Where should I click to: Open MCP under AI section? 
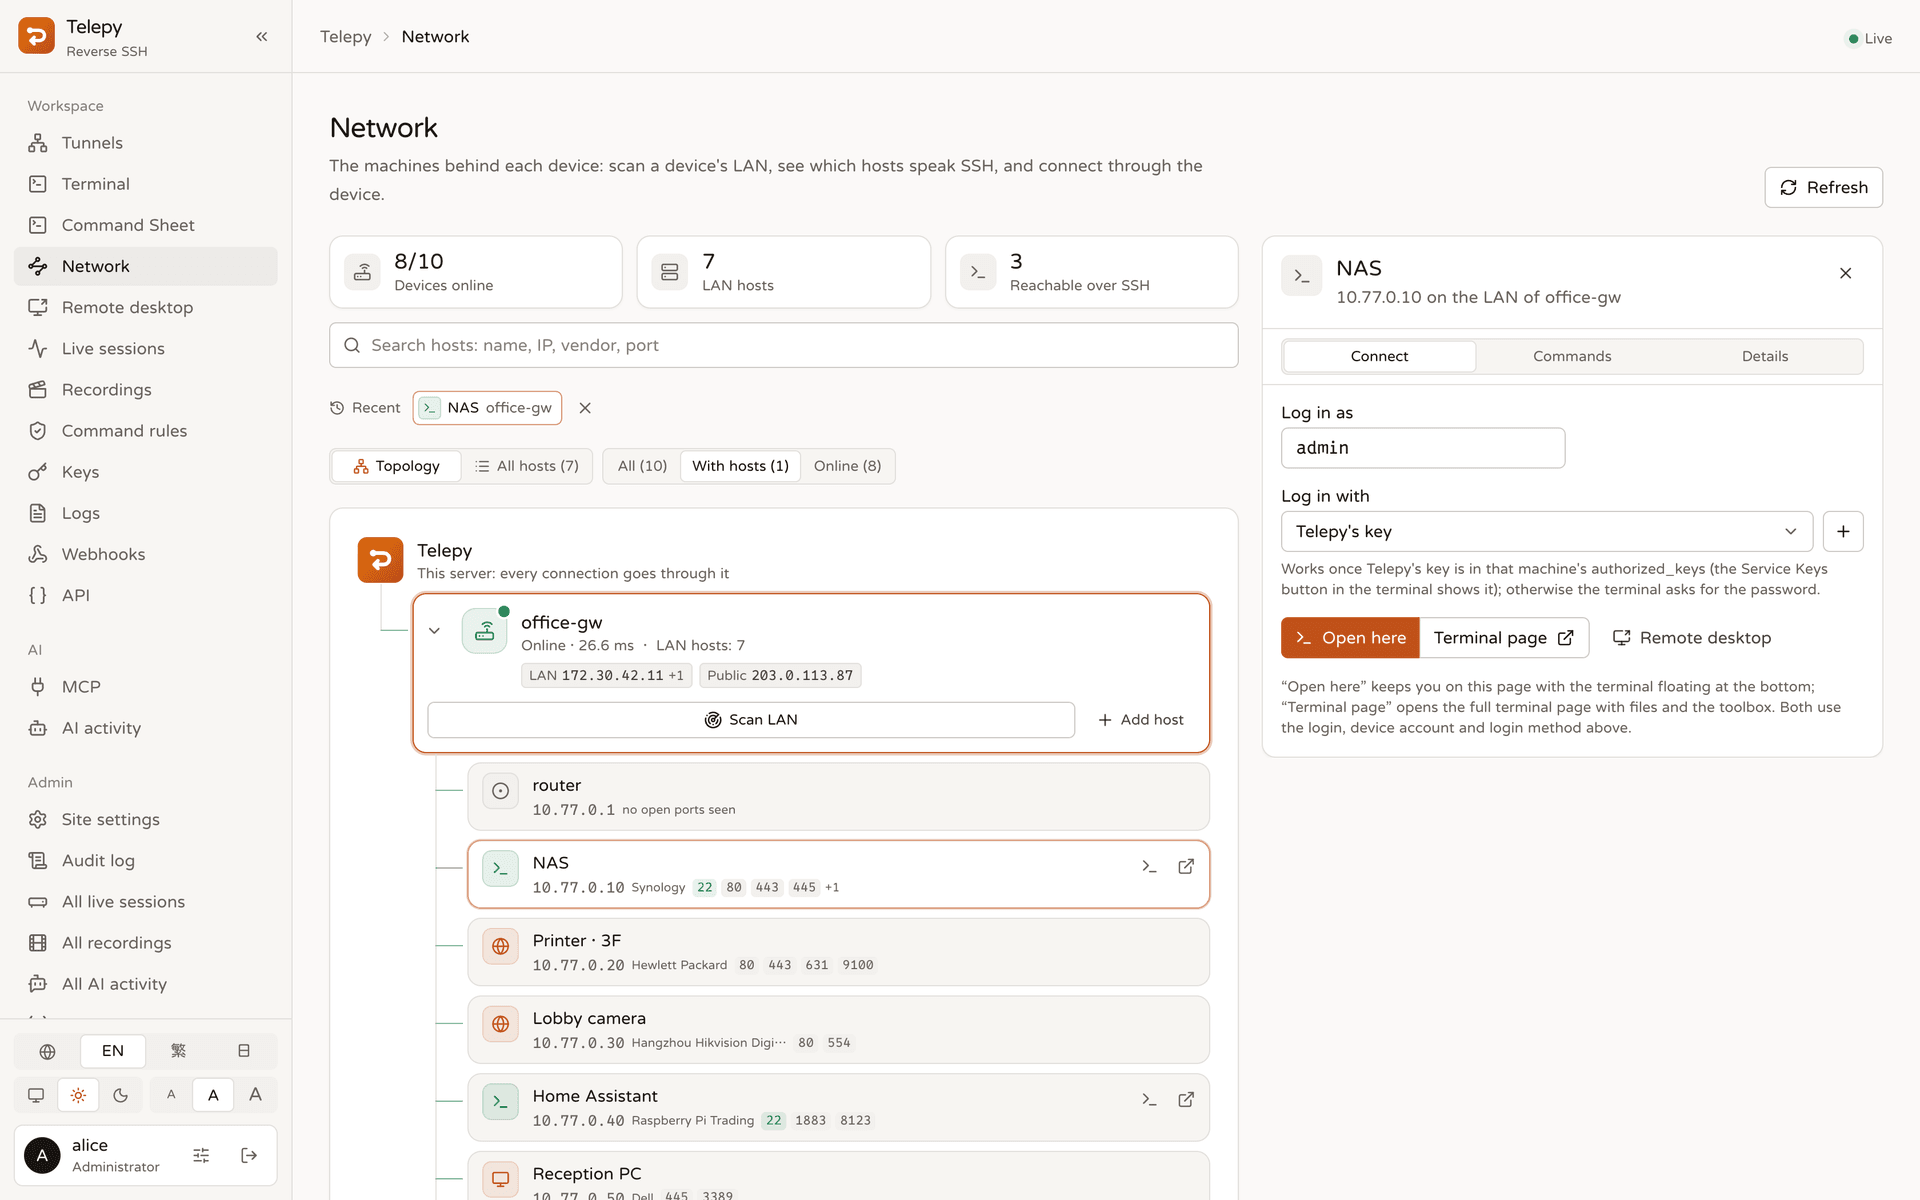pyautogui.click(x=146, y=687)
